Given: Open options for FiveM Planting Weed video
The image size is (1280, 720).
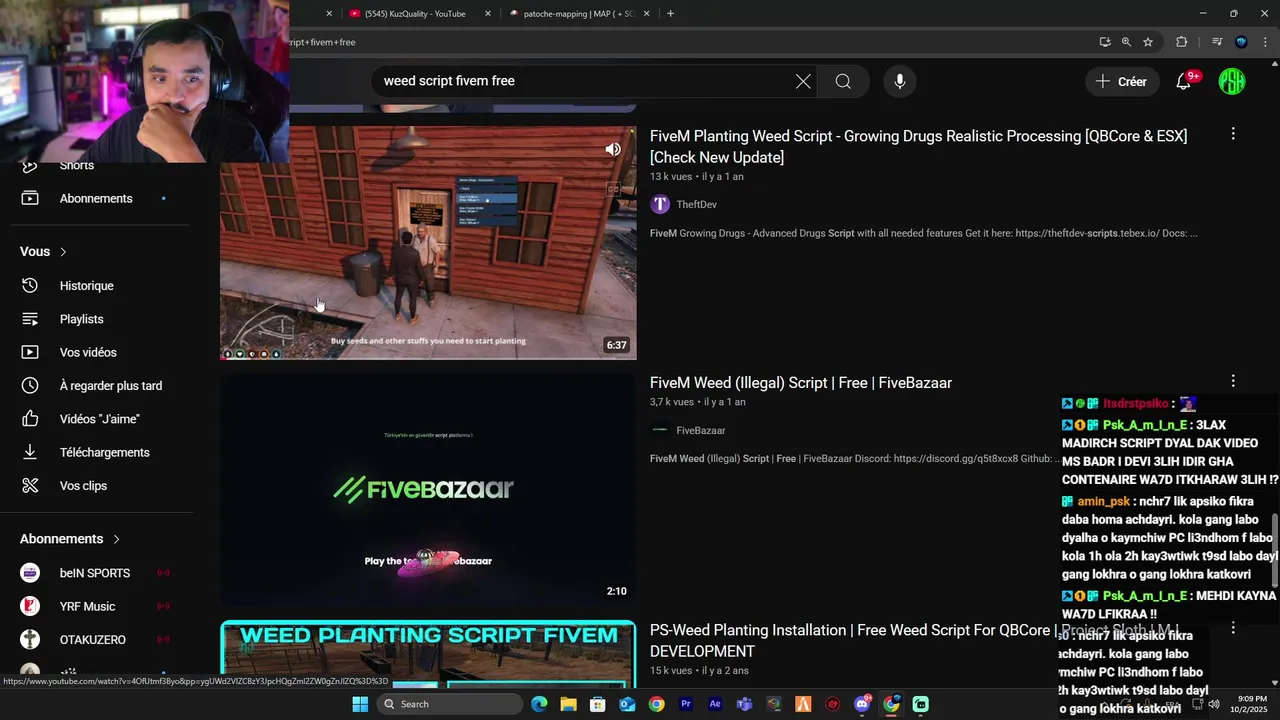Looking at the screenshot, I should [x=1233, y=134].
